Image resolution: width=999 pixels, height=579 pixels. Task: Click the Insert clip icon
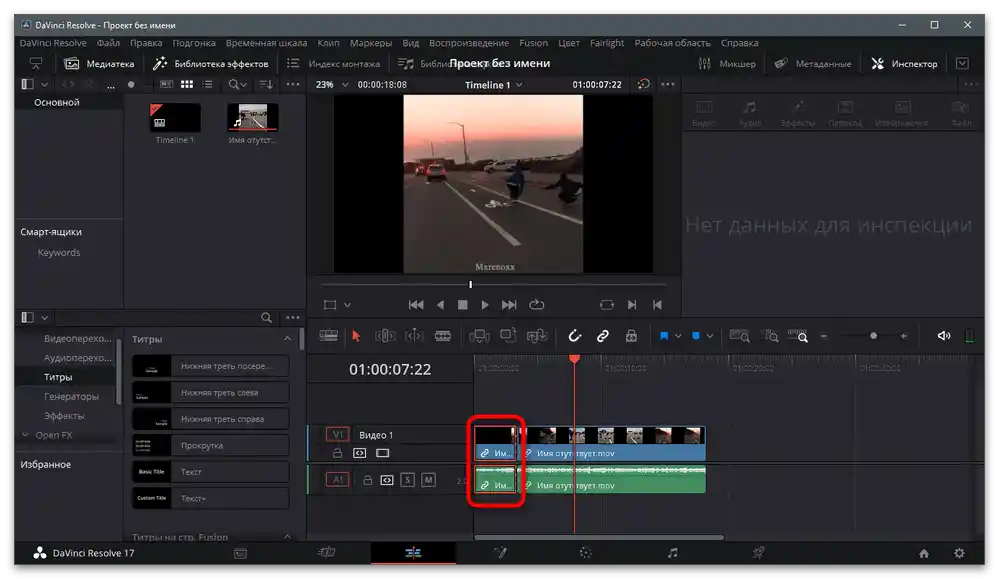coord(479,336)
